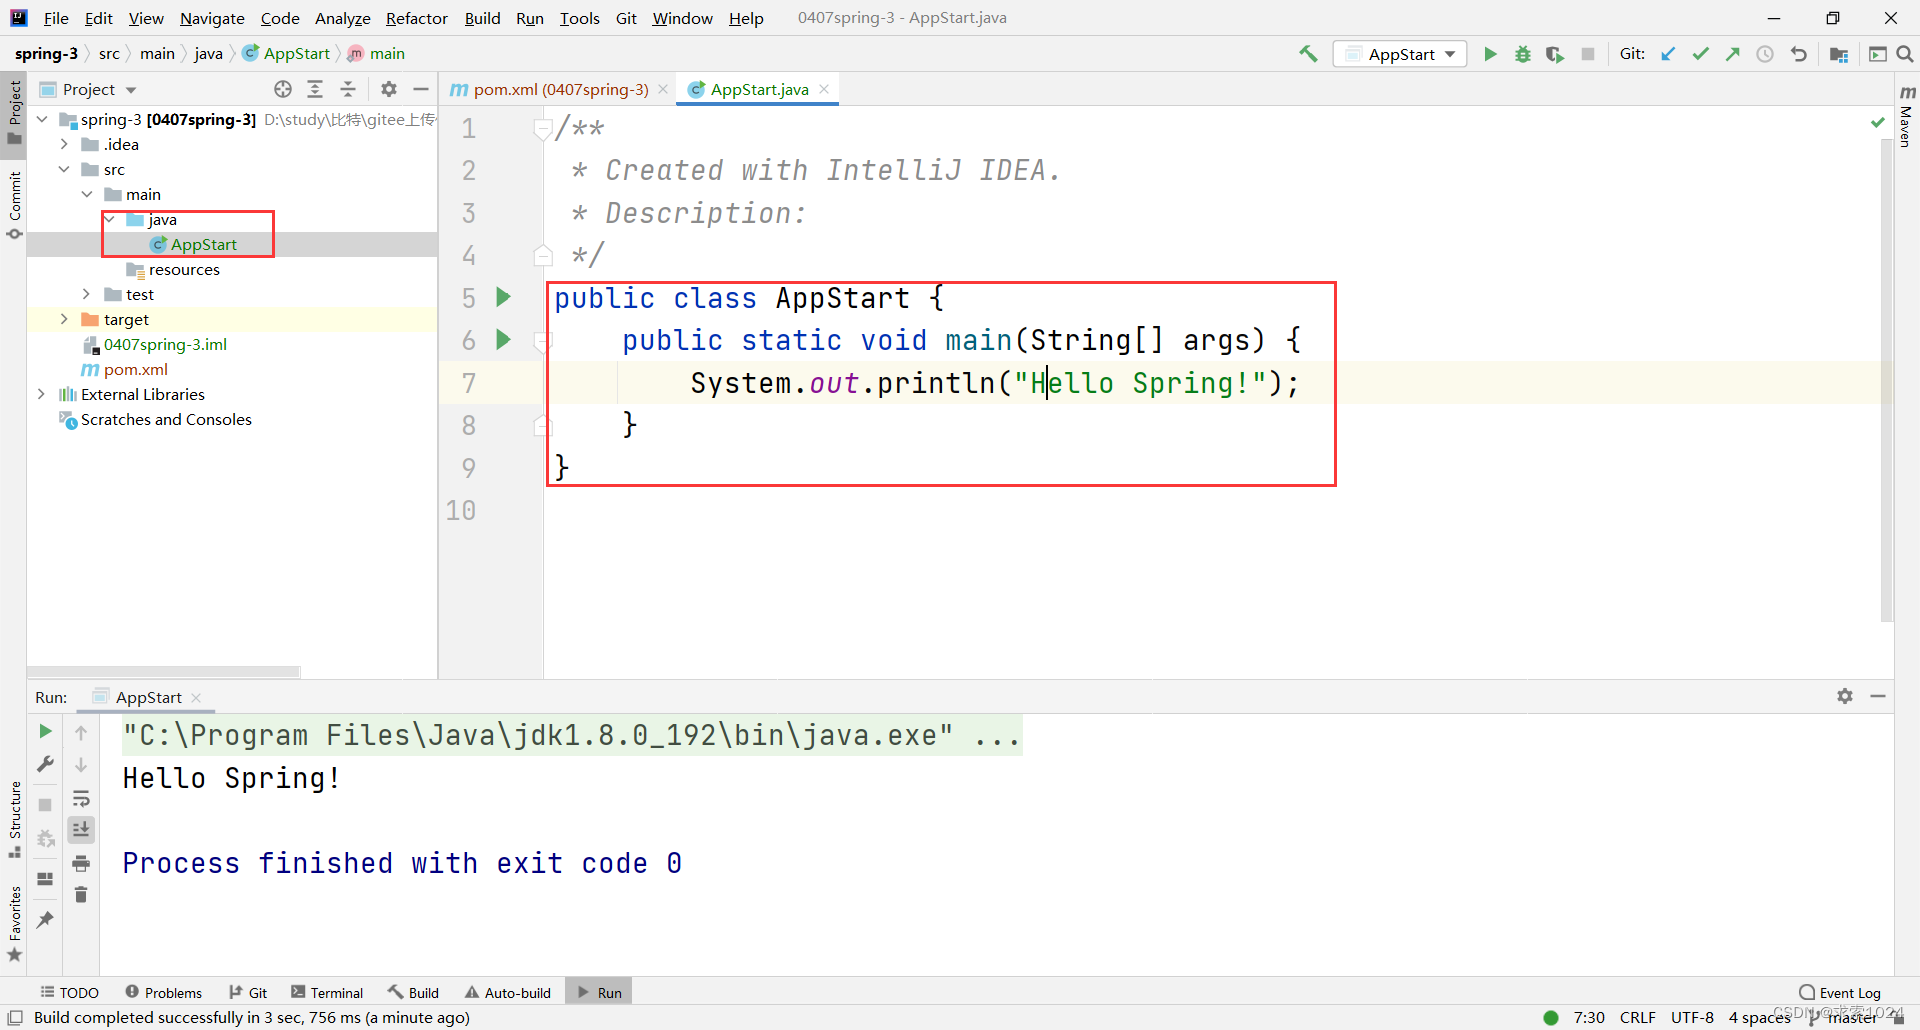Rerun AppStart in Run panel
This screenshot has height=1030, width=1920.
45,731
